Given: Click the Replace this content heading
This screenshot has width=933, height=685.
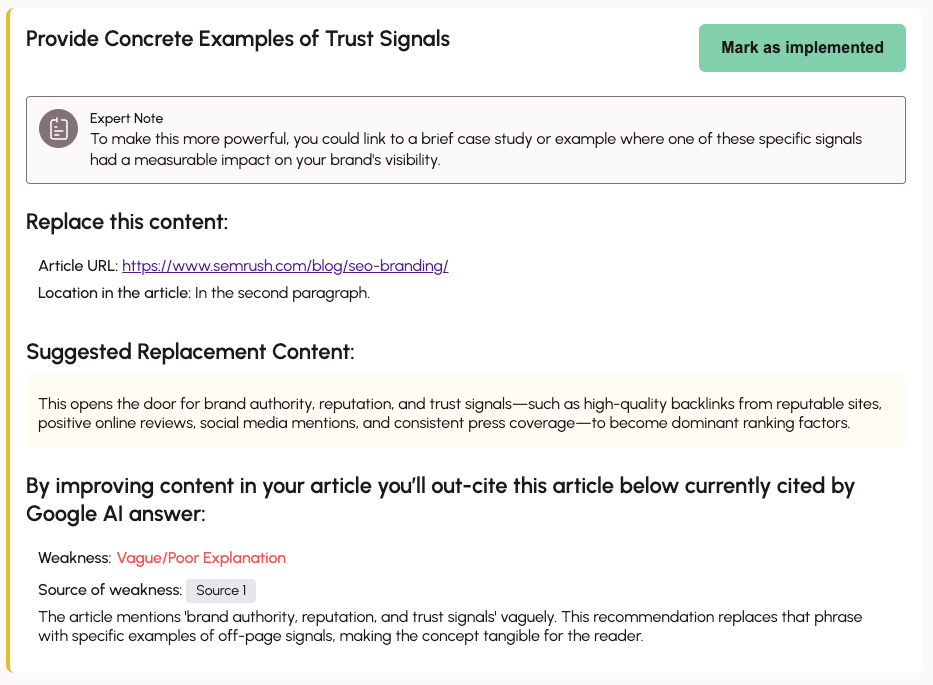Looking at the screenshot, I should pyautogui.click(x=127, y=222).
